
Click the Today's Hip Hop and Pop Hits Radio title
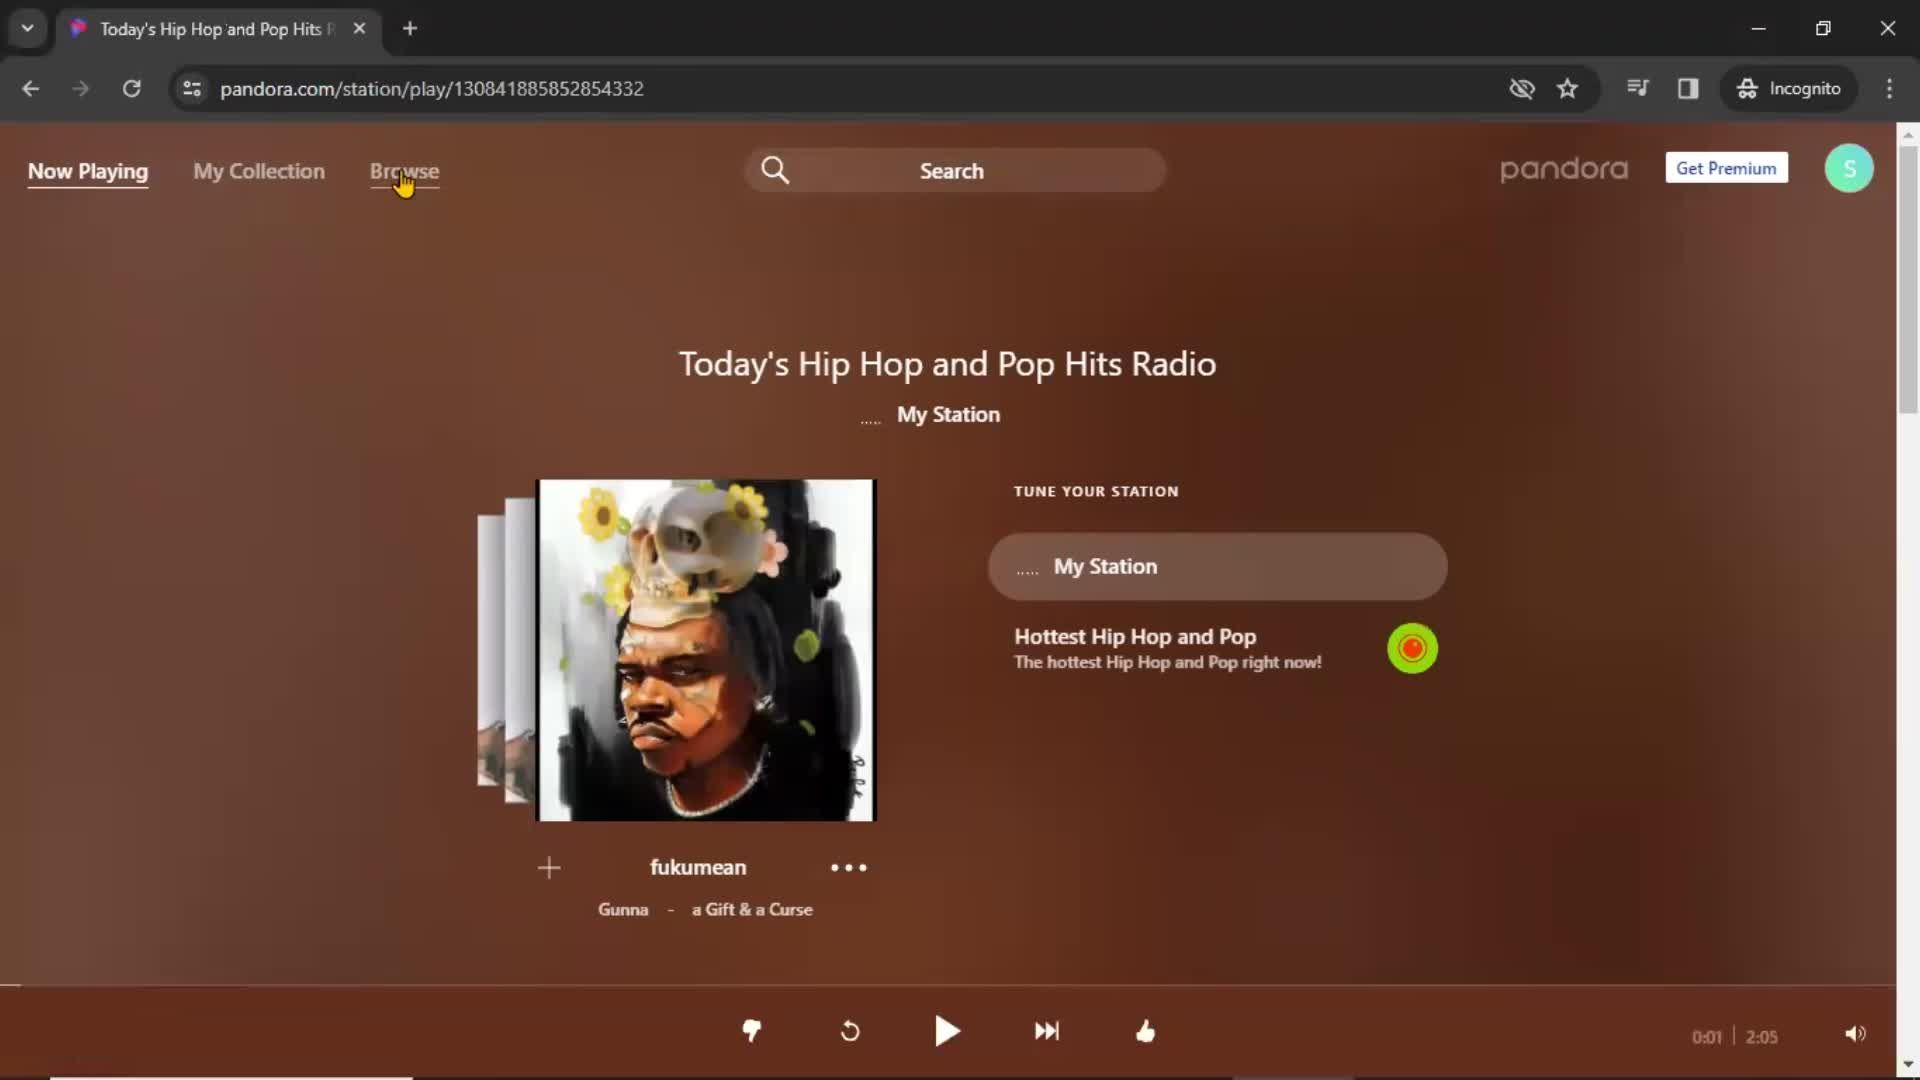[x=947, y=364]
